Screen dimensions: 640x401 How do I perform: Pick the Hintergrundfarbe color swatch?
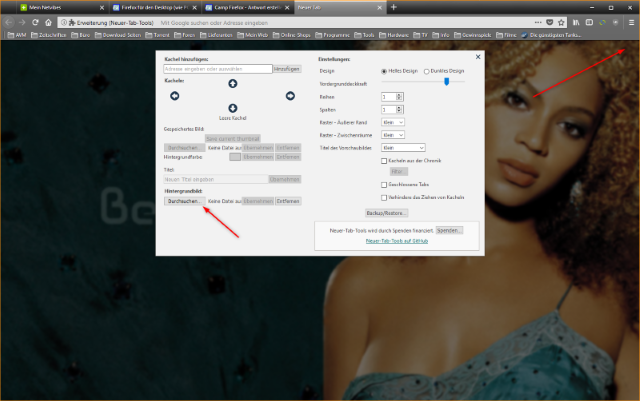tap(235, 157)
